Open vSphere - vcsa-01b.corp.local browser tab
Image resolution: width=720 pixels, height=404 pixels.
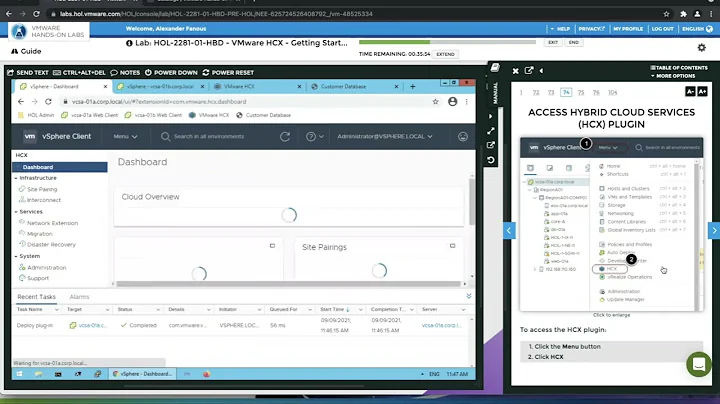pyautogui.click(x=160, y=86)
